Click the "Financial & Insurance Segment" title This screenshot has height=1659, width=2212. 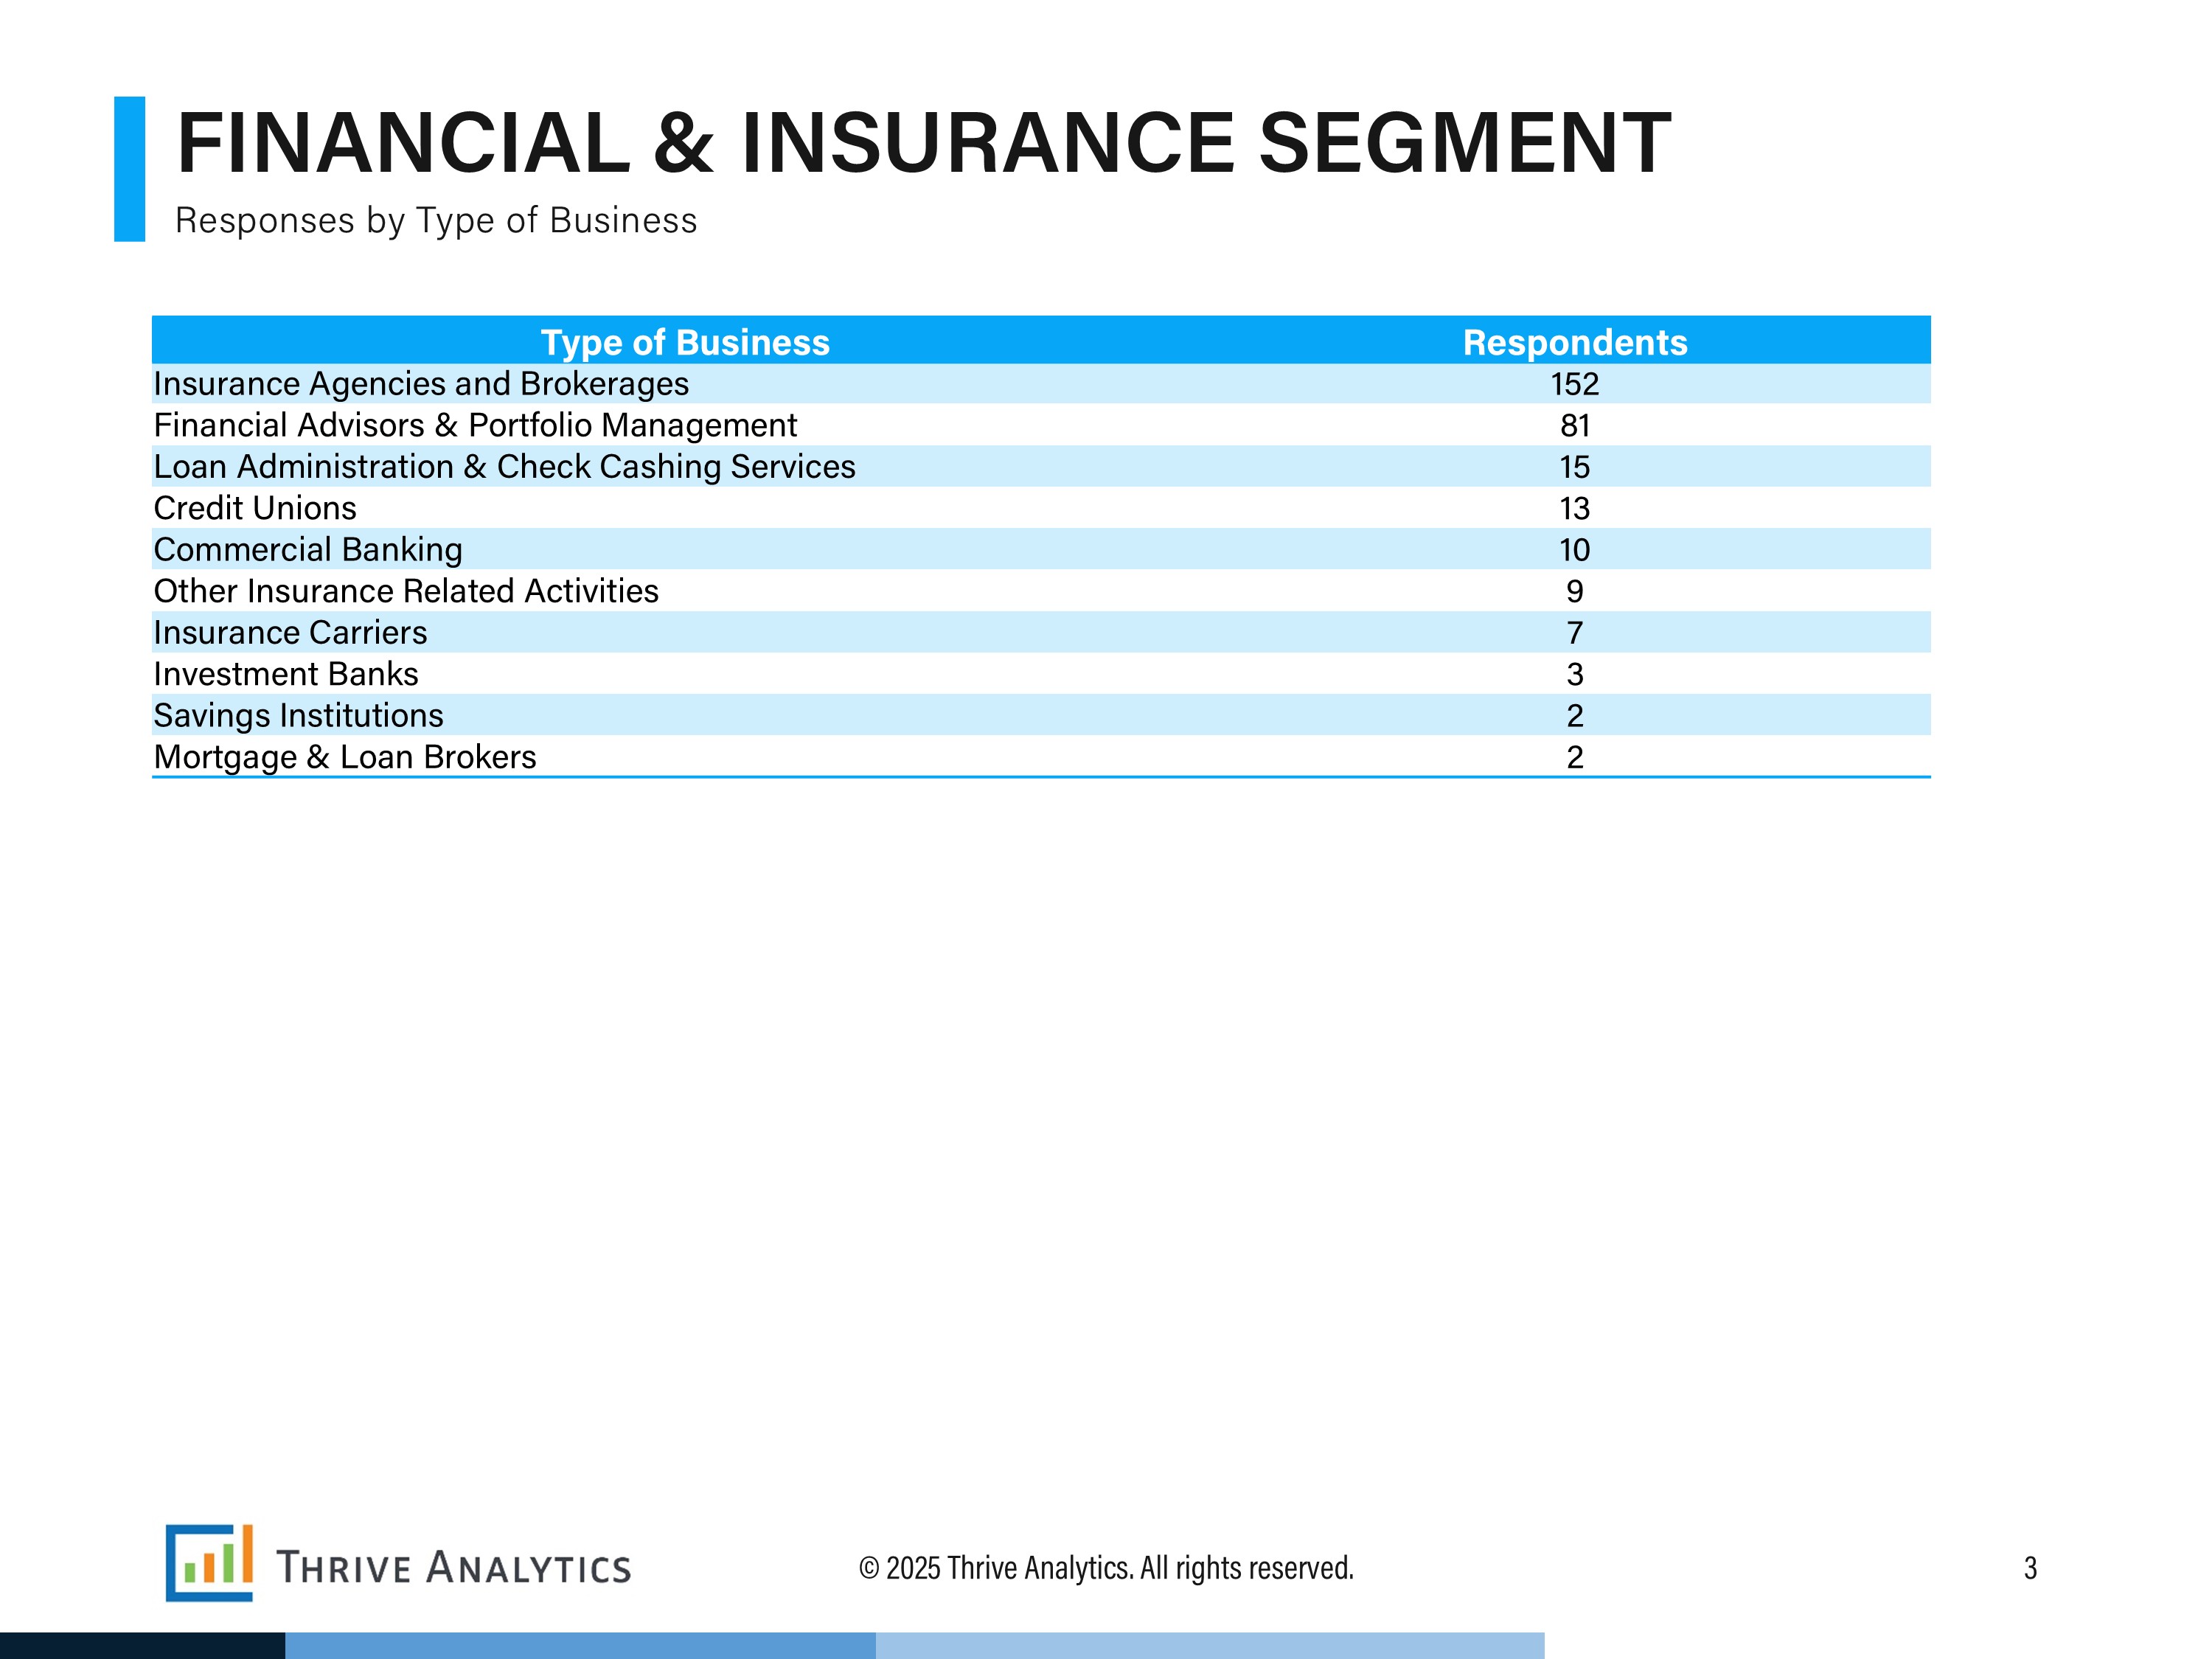922,143
